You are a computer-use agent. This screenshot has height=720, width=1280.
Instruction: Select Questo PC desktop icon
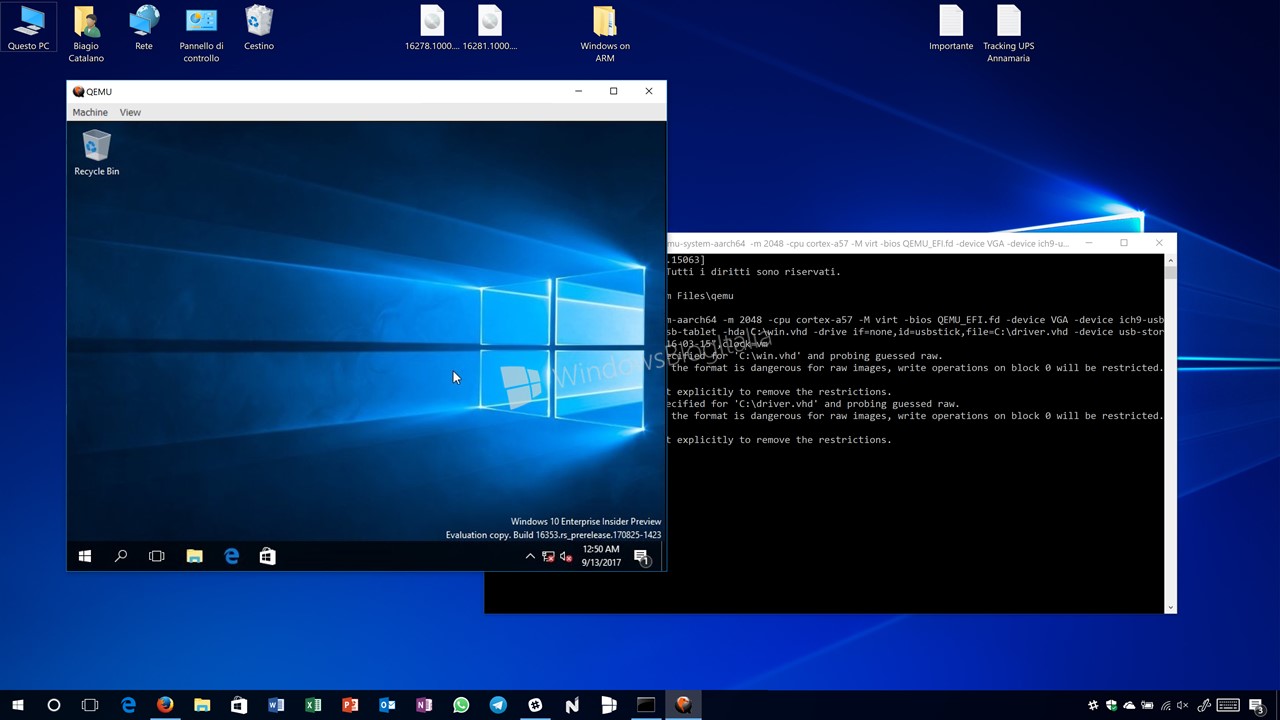pyautogui.click(x=29, y=27)
